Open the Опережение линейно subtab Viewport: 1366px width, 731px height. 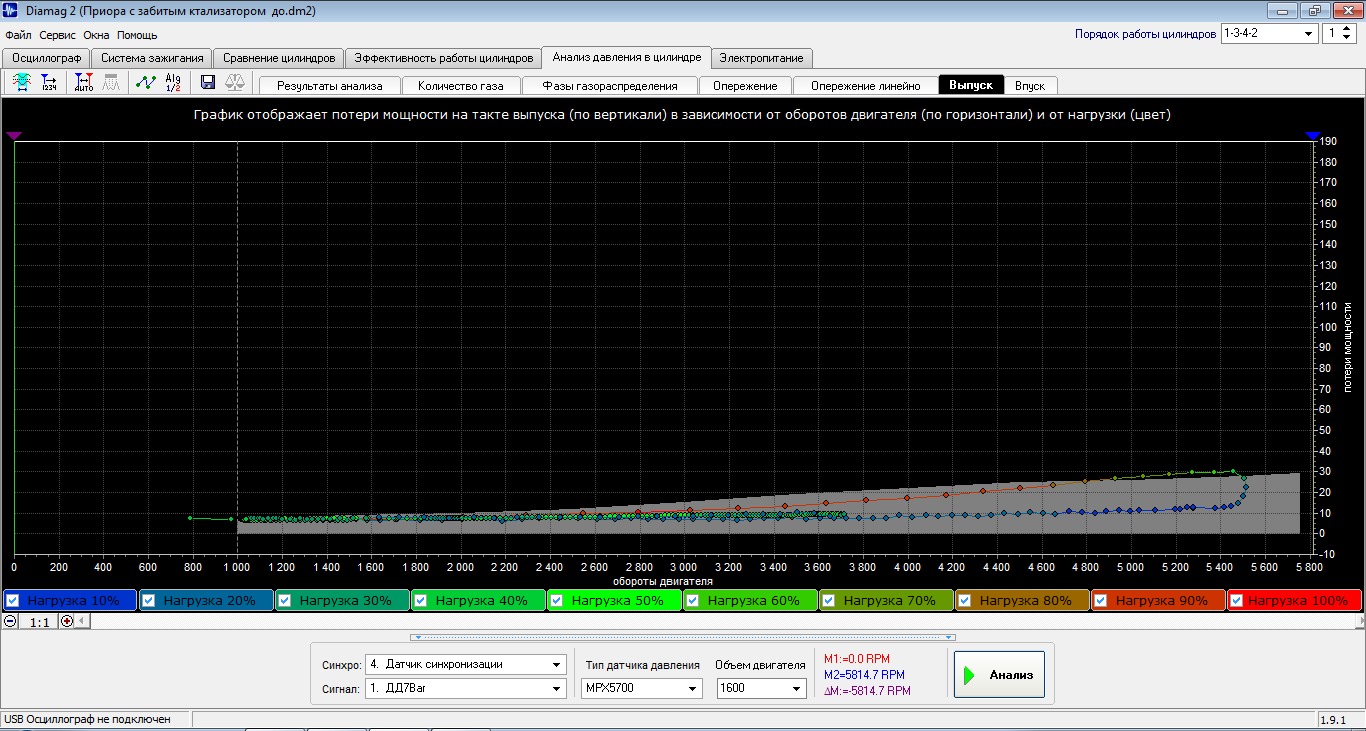pos(866,86)
